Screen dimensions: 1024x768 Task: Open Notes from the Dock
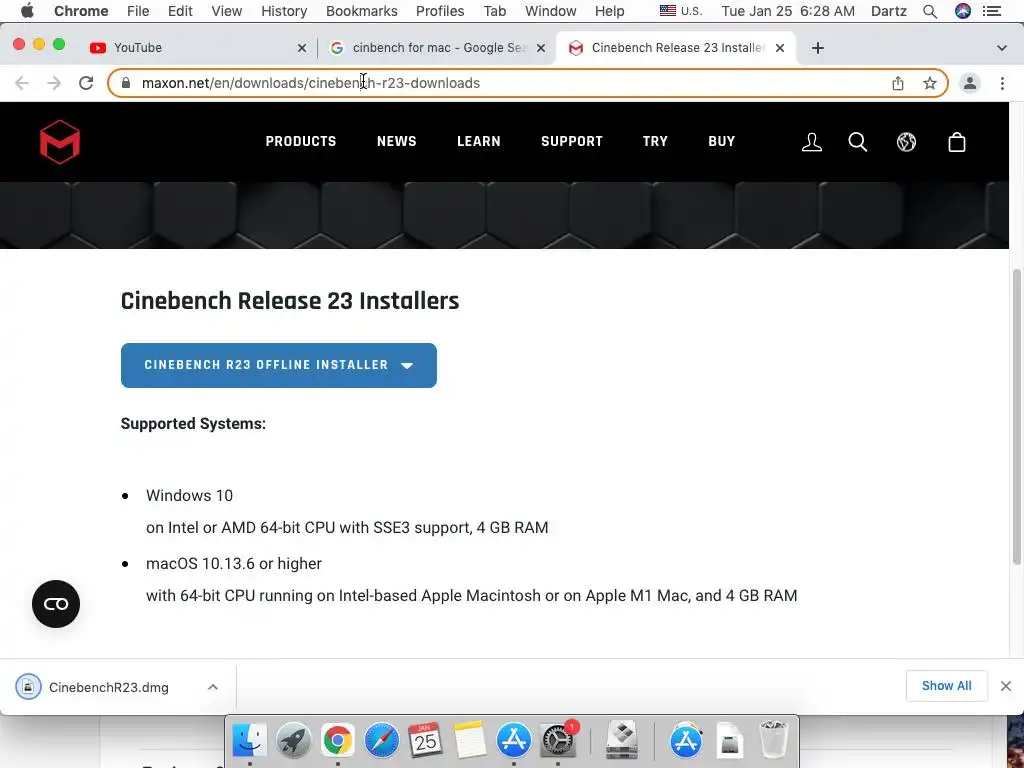point(470,740)
